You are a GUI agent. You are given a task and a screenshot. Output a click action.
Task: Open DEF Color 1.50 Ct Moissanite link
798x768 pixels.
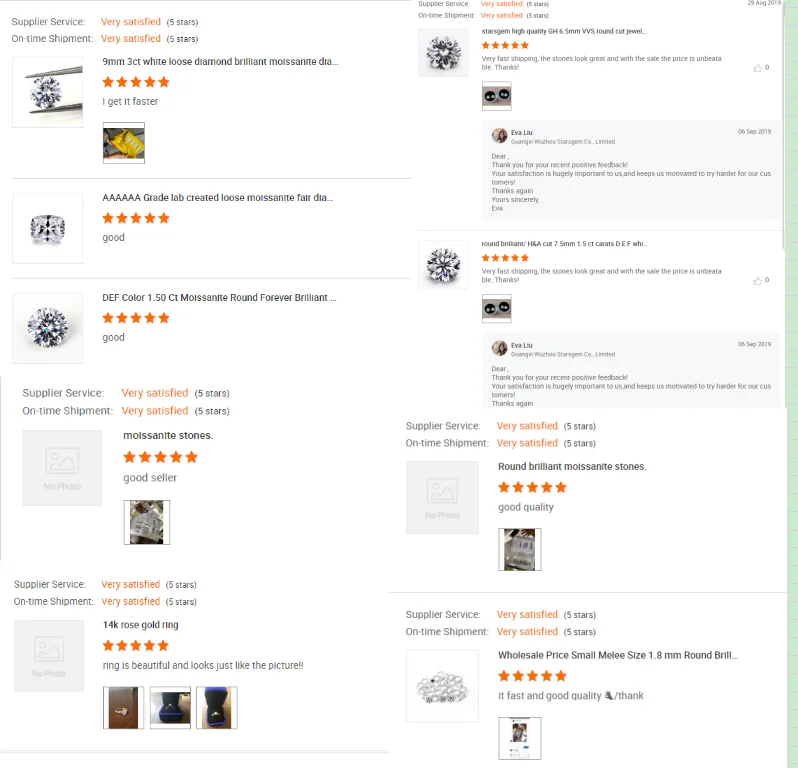(x=219, y=298)
